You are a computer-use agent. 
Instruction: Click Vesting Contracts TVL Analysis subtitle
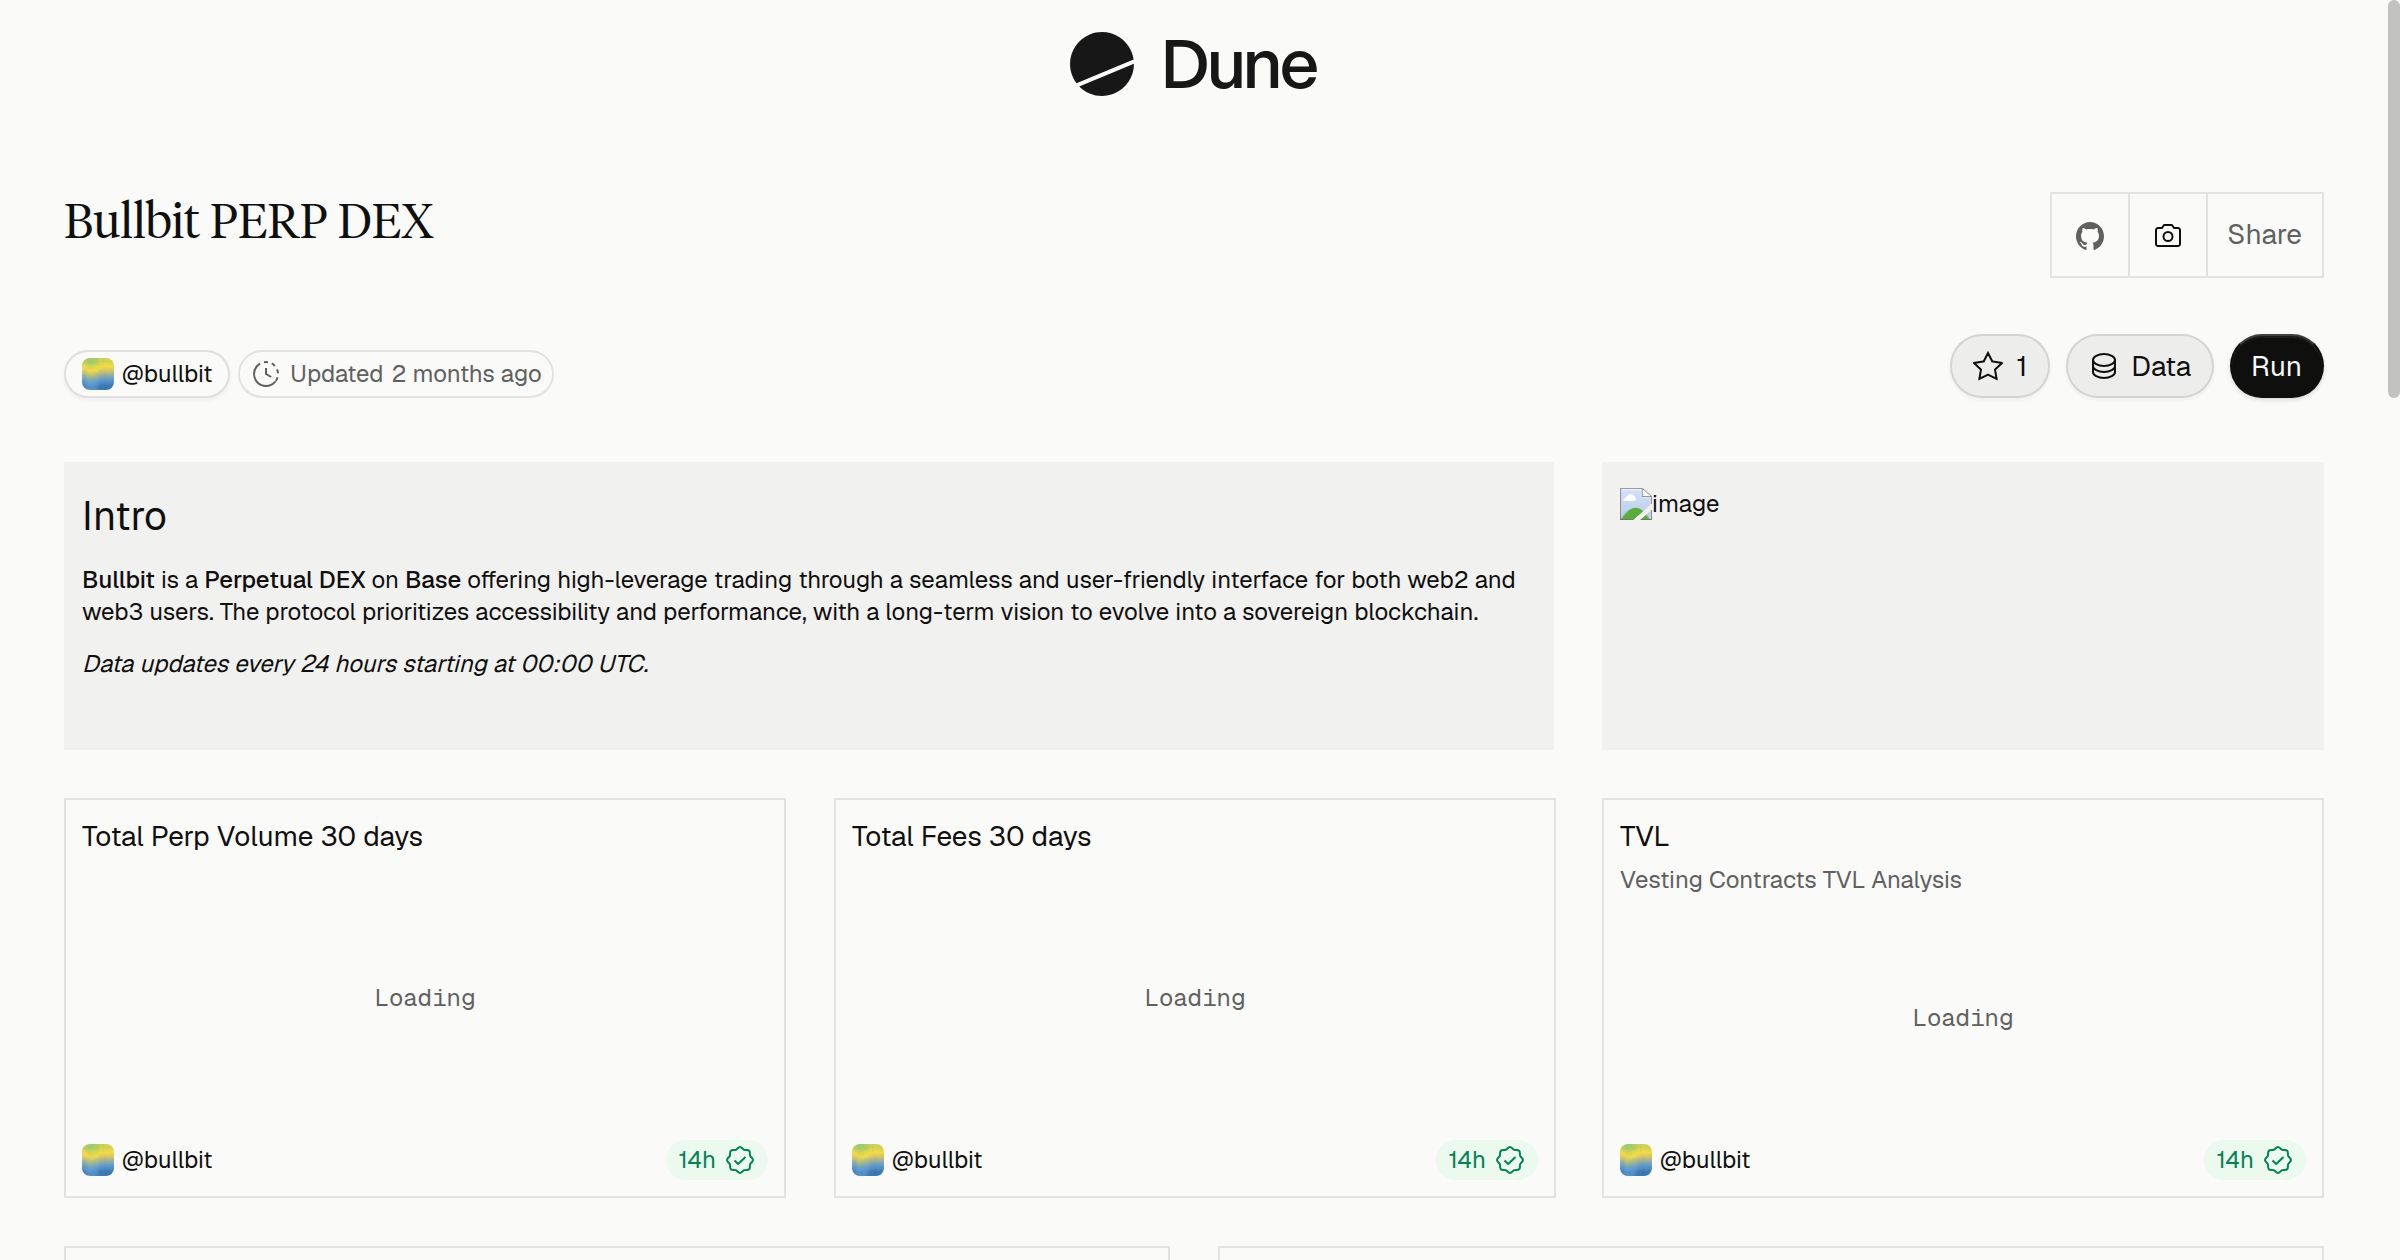click(x=1790, y=880)
